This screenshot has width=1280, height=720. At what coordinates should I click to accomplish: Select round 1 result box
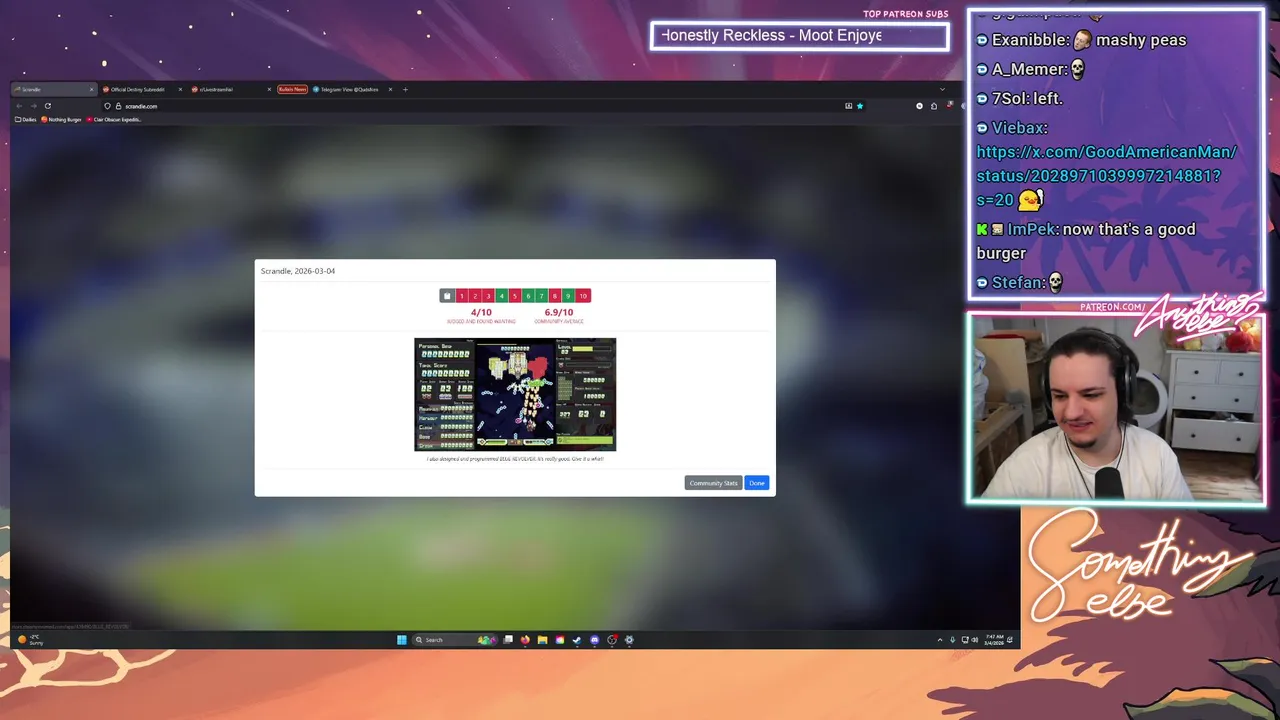point(461,295)
